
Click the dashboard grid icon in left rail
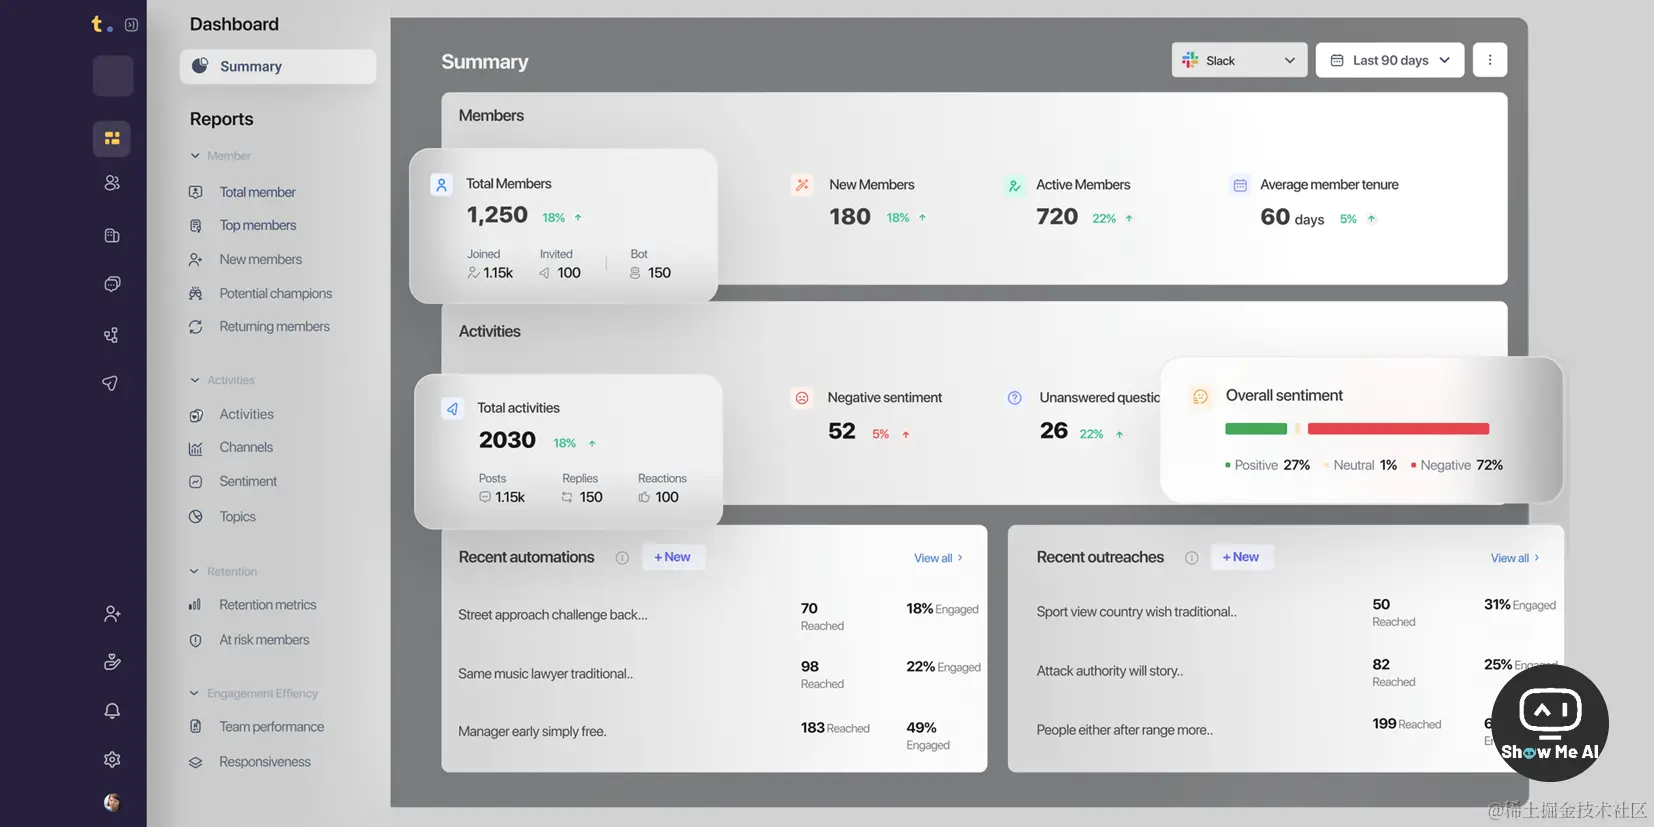112,138
